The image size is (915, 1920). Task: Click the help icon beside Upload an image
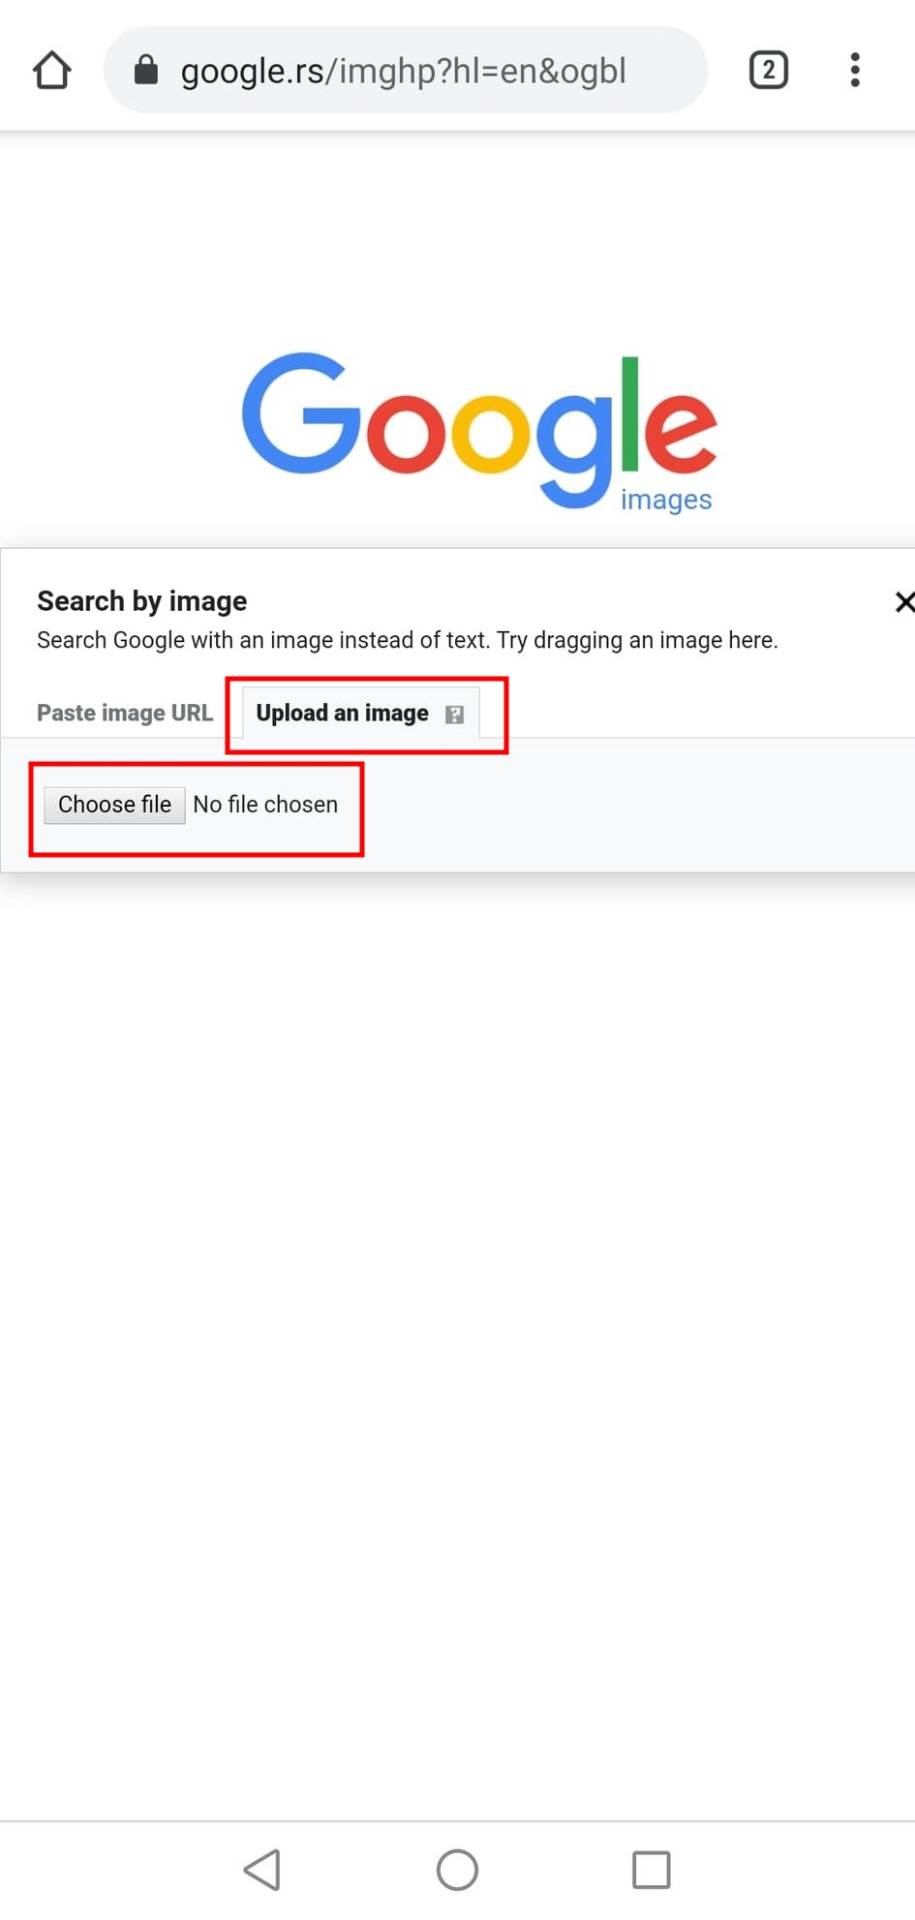point(456,713)
